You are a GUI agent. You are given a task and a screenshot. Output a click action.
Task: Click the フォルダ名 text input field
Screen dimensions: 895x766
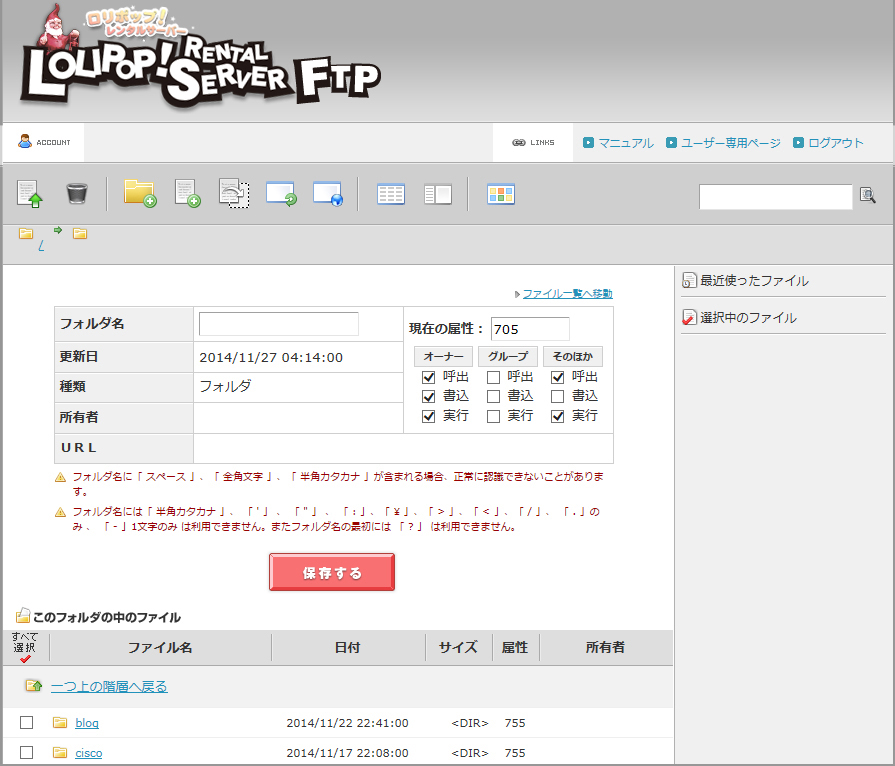point(278,324)
